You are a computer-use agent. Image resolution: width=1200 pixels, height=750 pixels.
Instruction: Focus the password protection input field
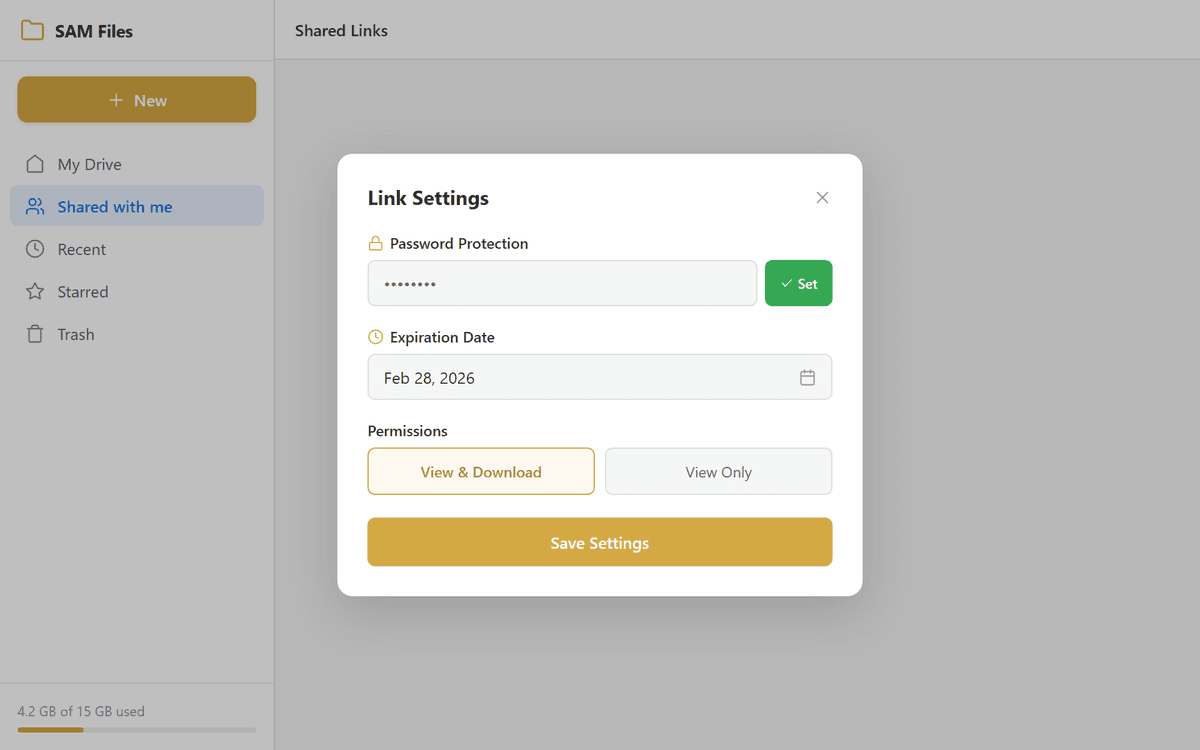562,284
